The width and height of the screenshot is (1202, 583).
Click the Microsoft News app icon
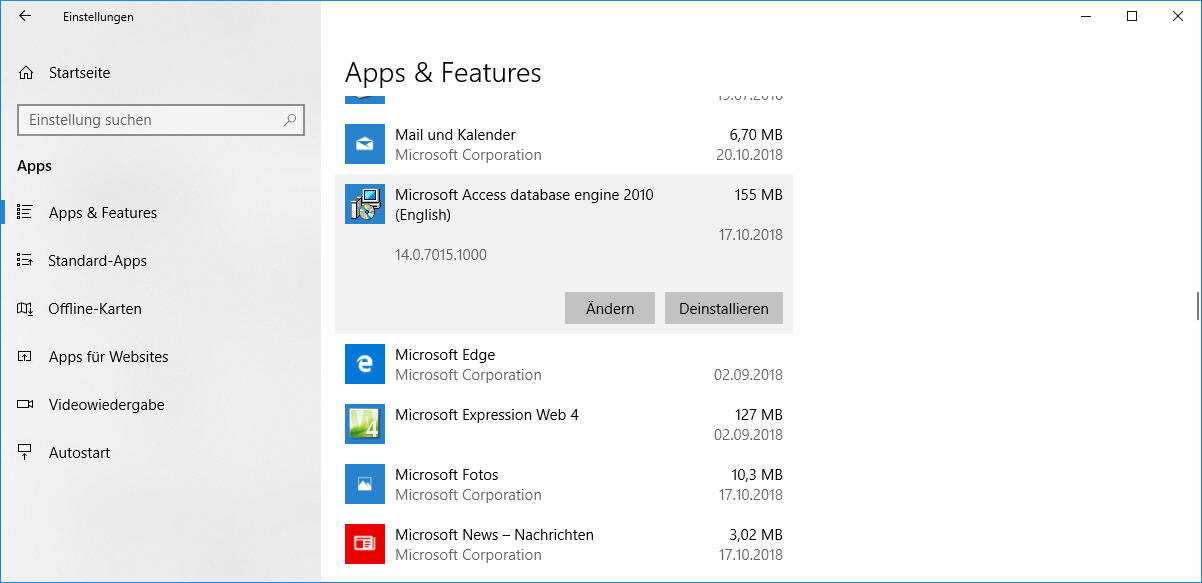(364, 544)
